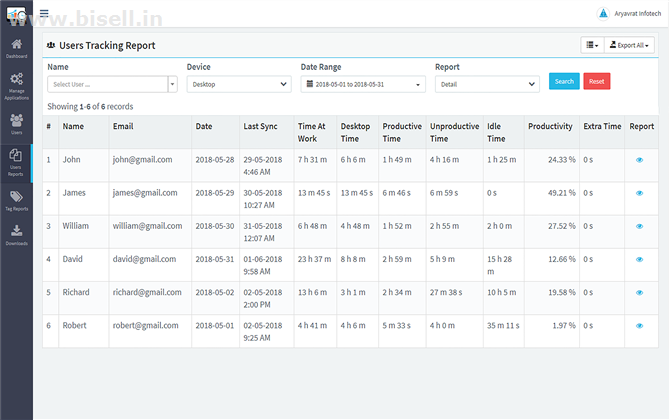This screenshot has height=420, width=670.
Task: Open the Export All dropdown
Action: 629,45
